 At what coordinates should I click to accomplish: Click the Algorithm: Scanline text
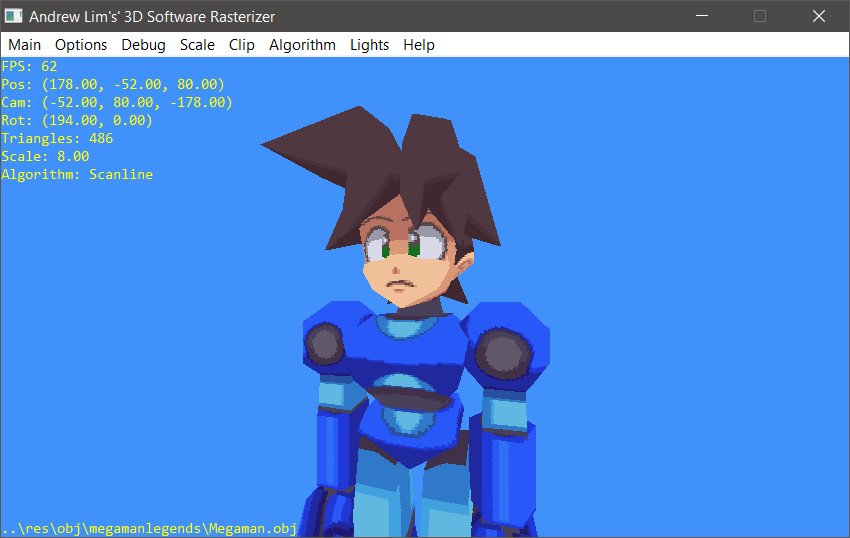point(77,174)
